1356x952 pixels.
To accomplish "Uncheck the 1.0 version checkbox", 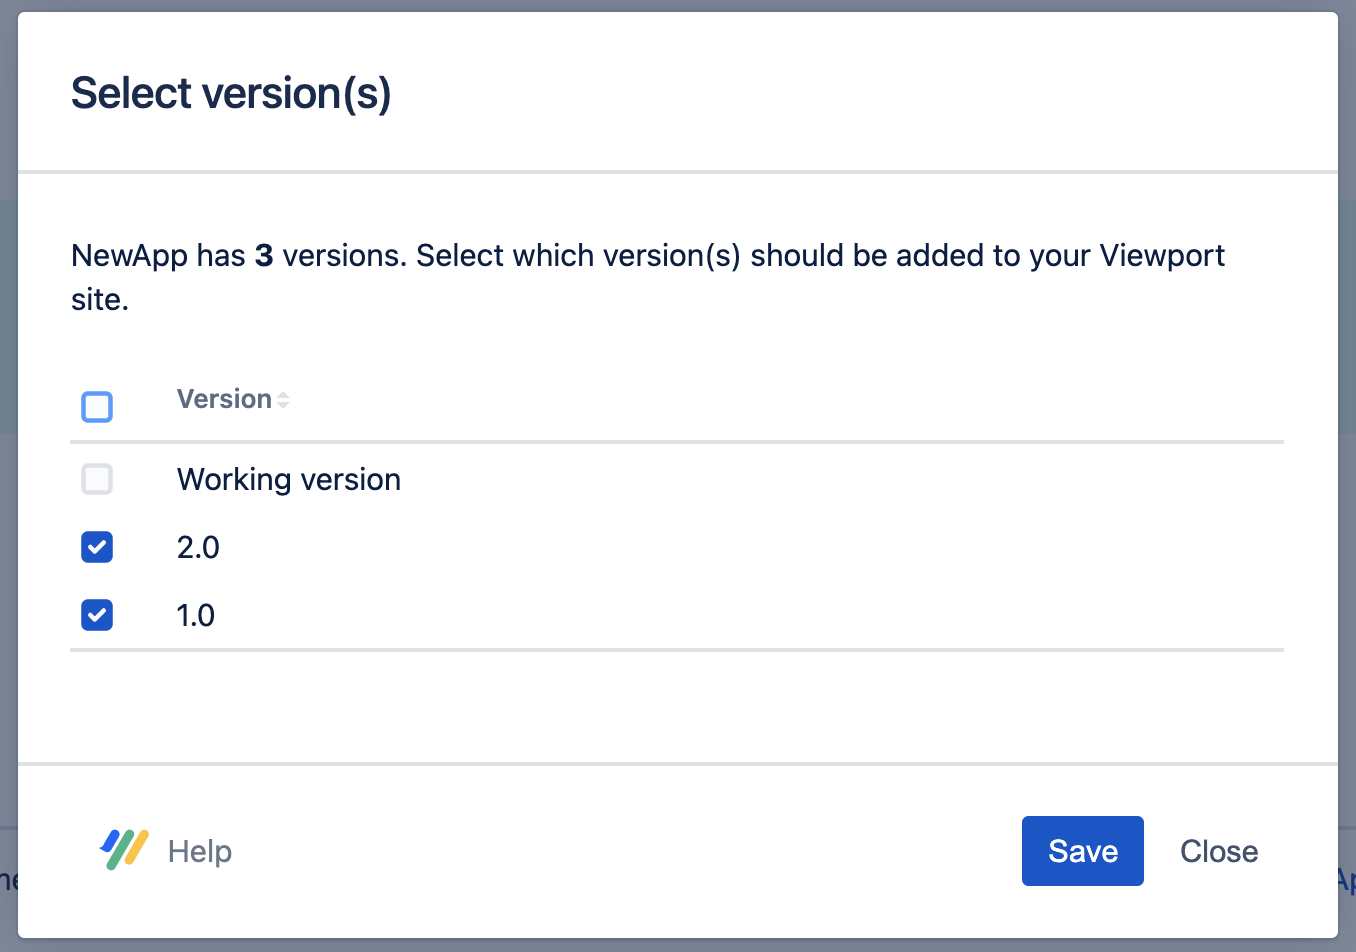I will (x=97, y=615).
